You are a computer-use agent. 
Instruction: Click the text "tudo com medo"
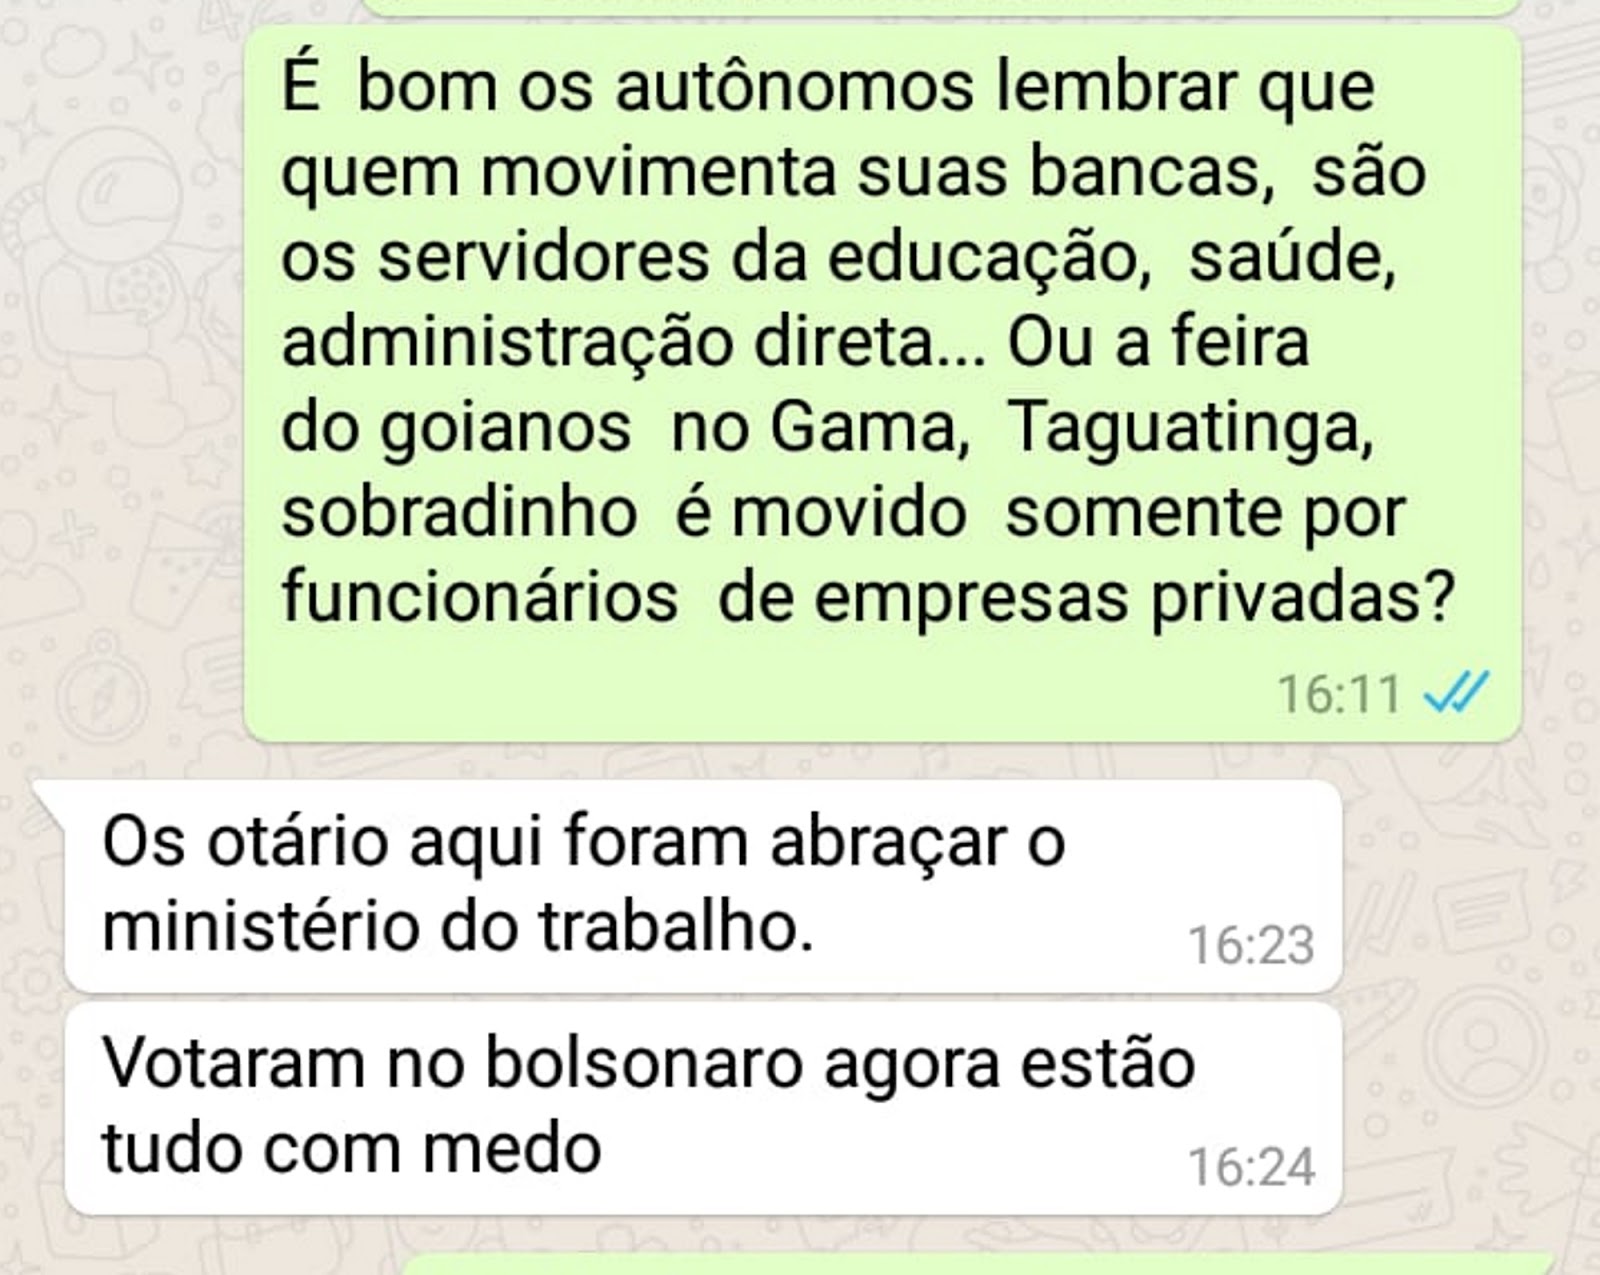pyautogui.click(x=352, y=1147)
